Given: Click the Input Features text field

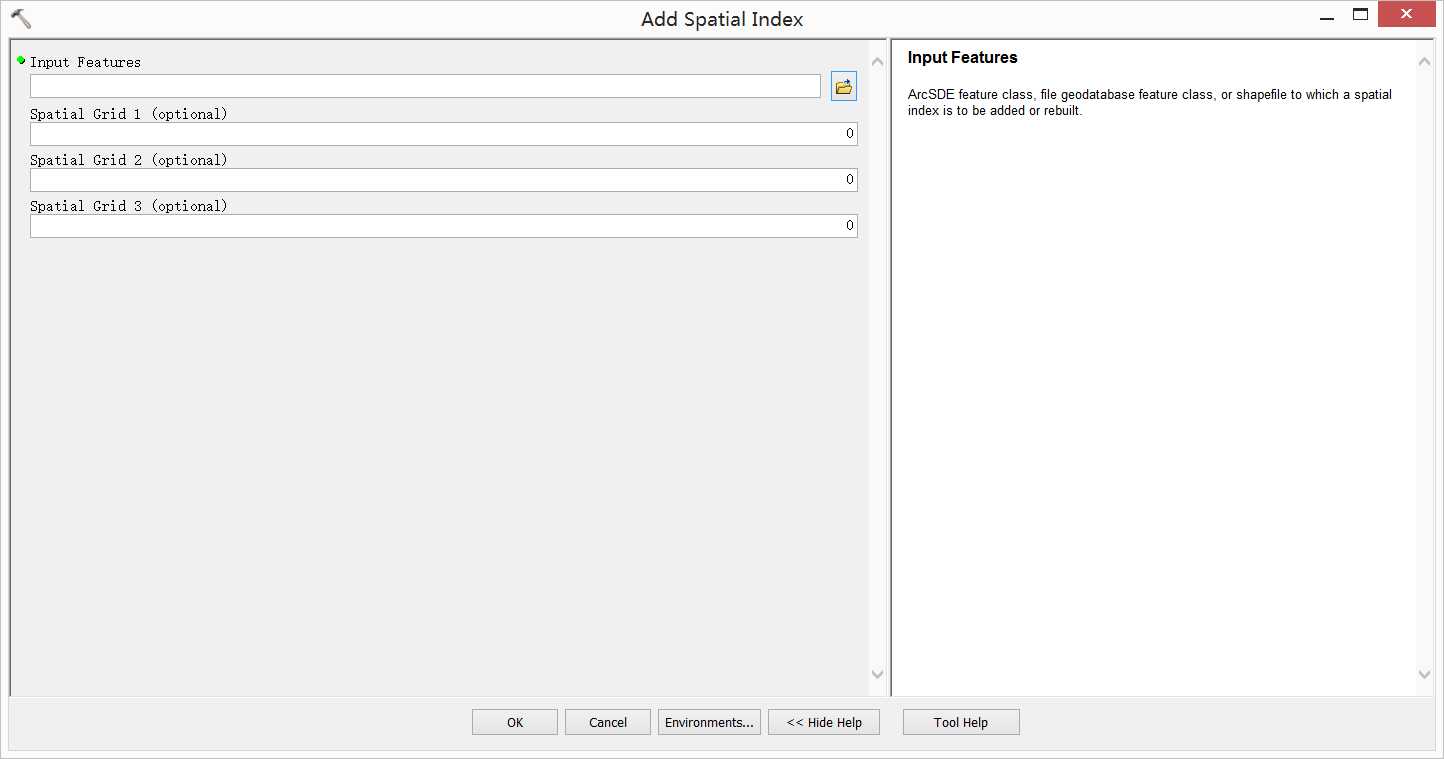Looking at the screenshot, I should pyautogui.click(x=425, y=87).
